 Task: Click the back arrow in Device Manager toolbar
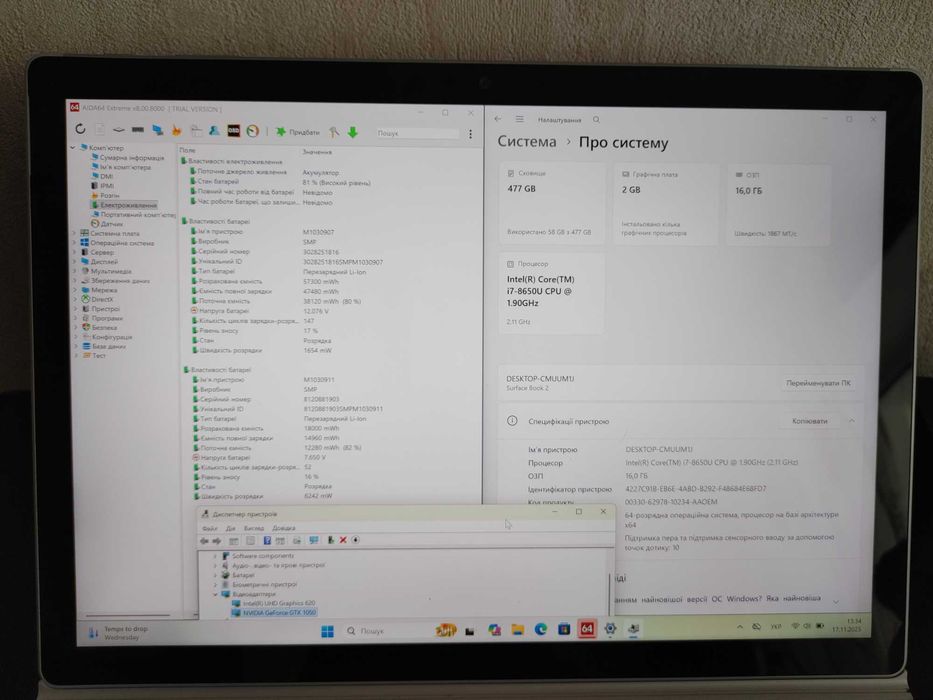[204, 541]
